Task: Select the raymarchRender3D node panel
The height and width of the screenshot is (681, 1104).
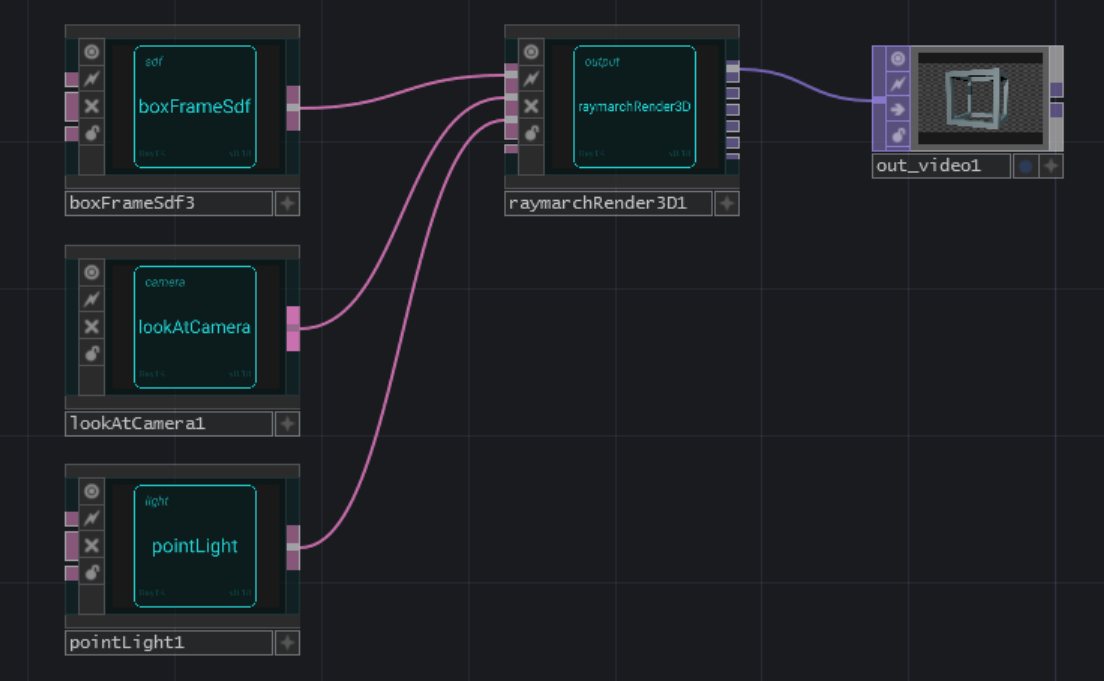Action: [634, 107]
